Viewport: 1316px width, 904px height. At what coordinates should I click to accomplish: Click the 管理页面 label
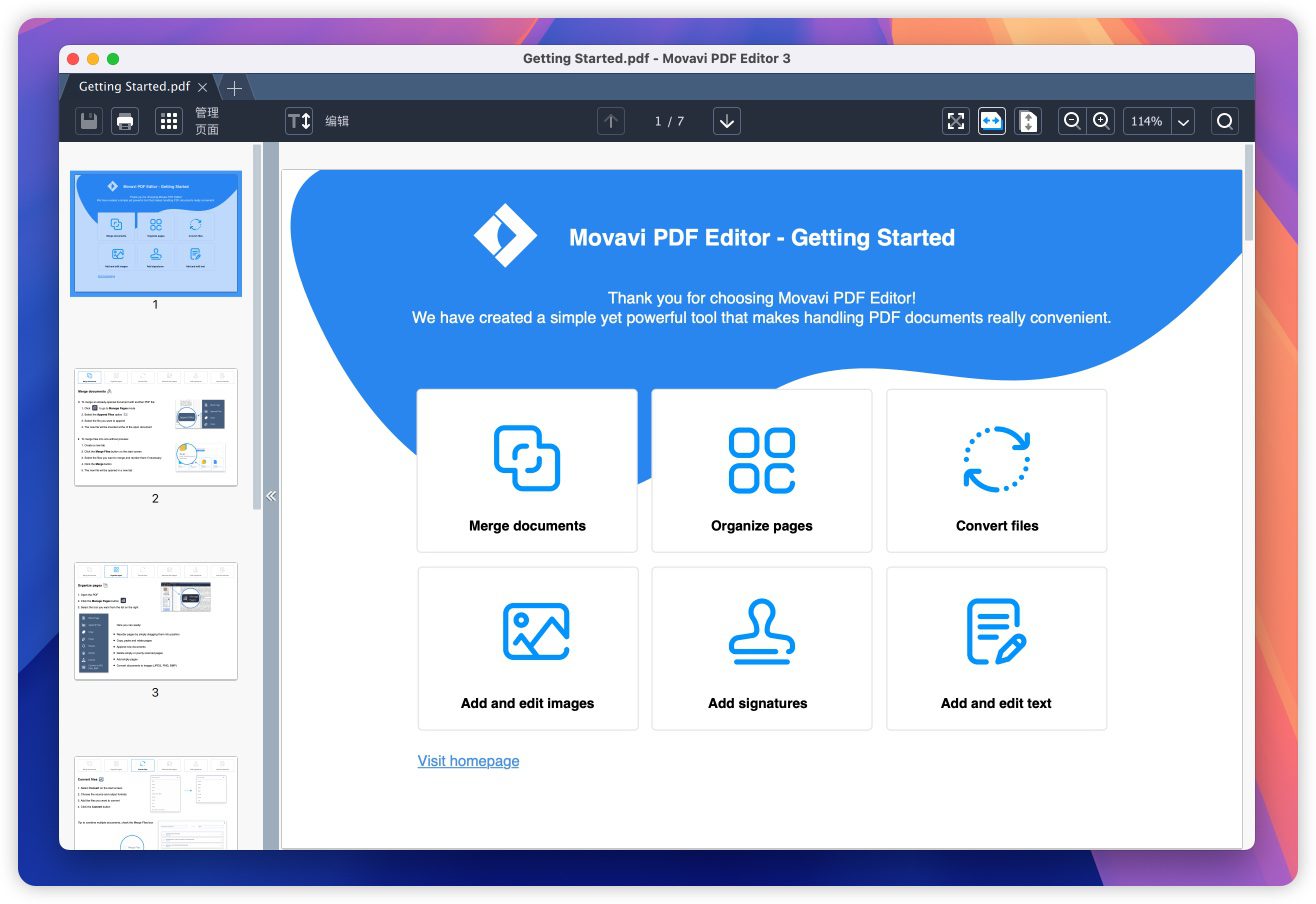click(x=207, y=121)
